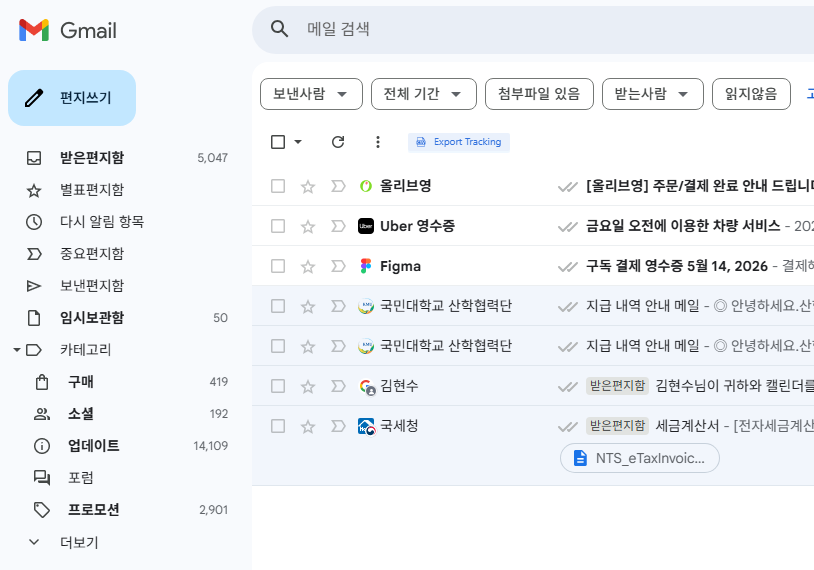Open the 올리브영 주문/결제 완료 email
The height and width of the screenshot is (570, 814).
[700, 186]
